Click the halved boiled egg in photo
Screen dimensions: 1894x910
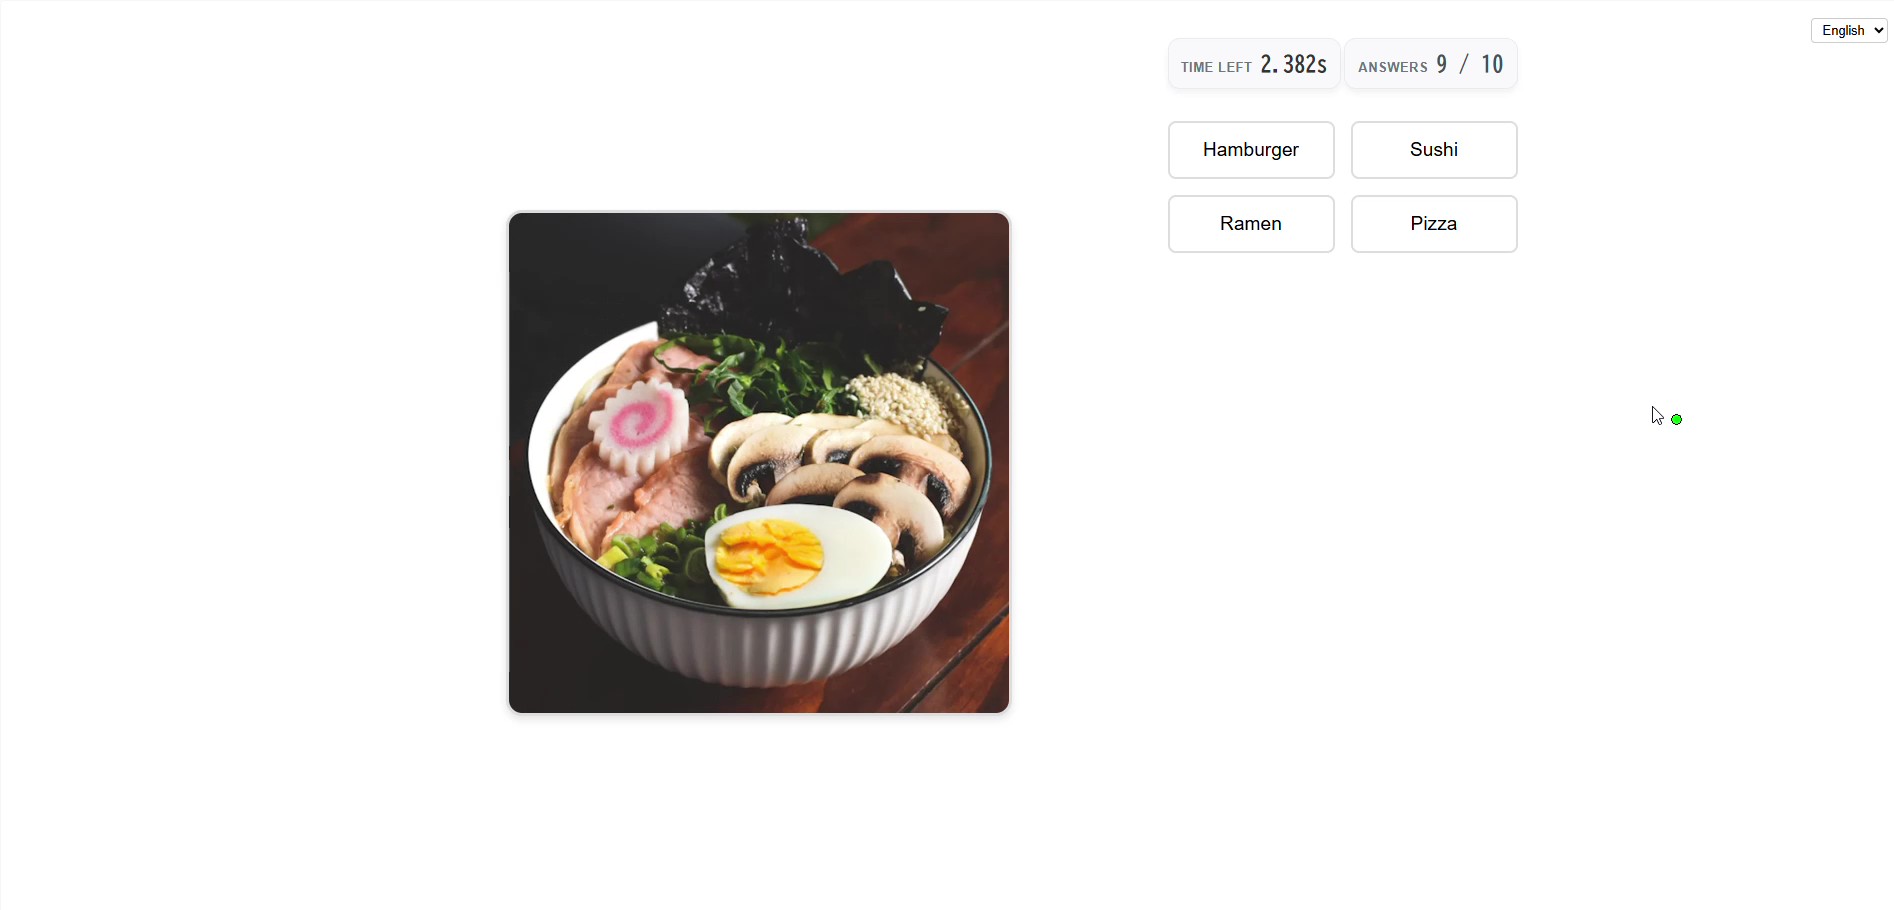point(798,556)
